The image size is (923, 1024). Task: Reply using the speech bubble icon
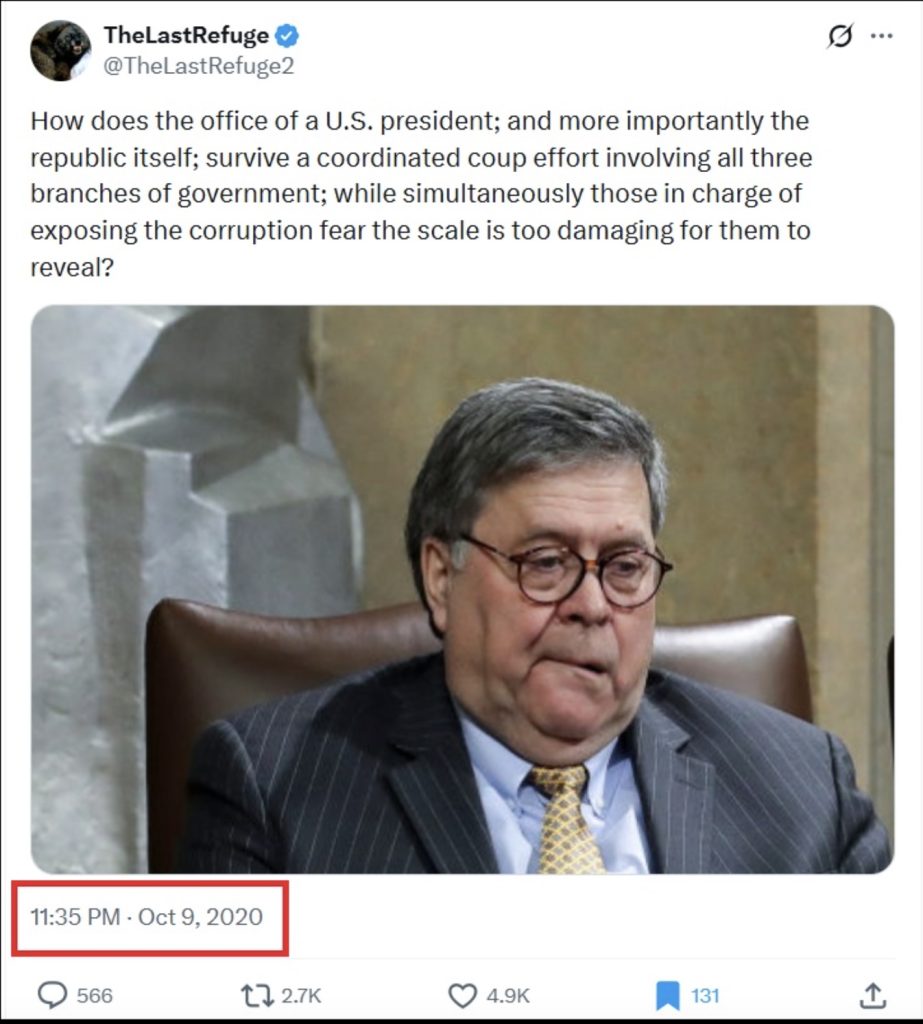[52, 995]
